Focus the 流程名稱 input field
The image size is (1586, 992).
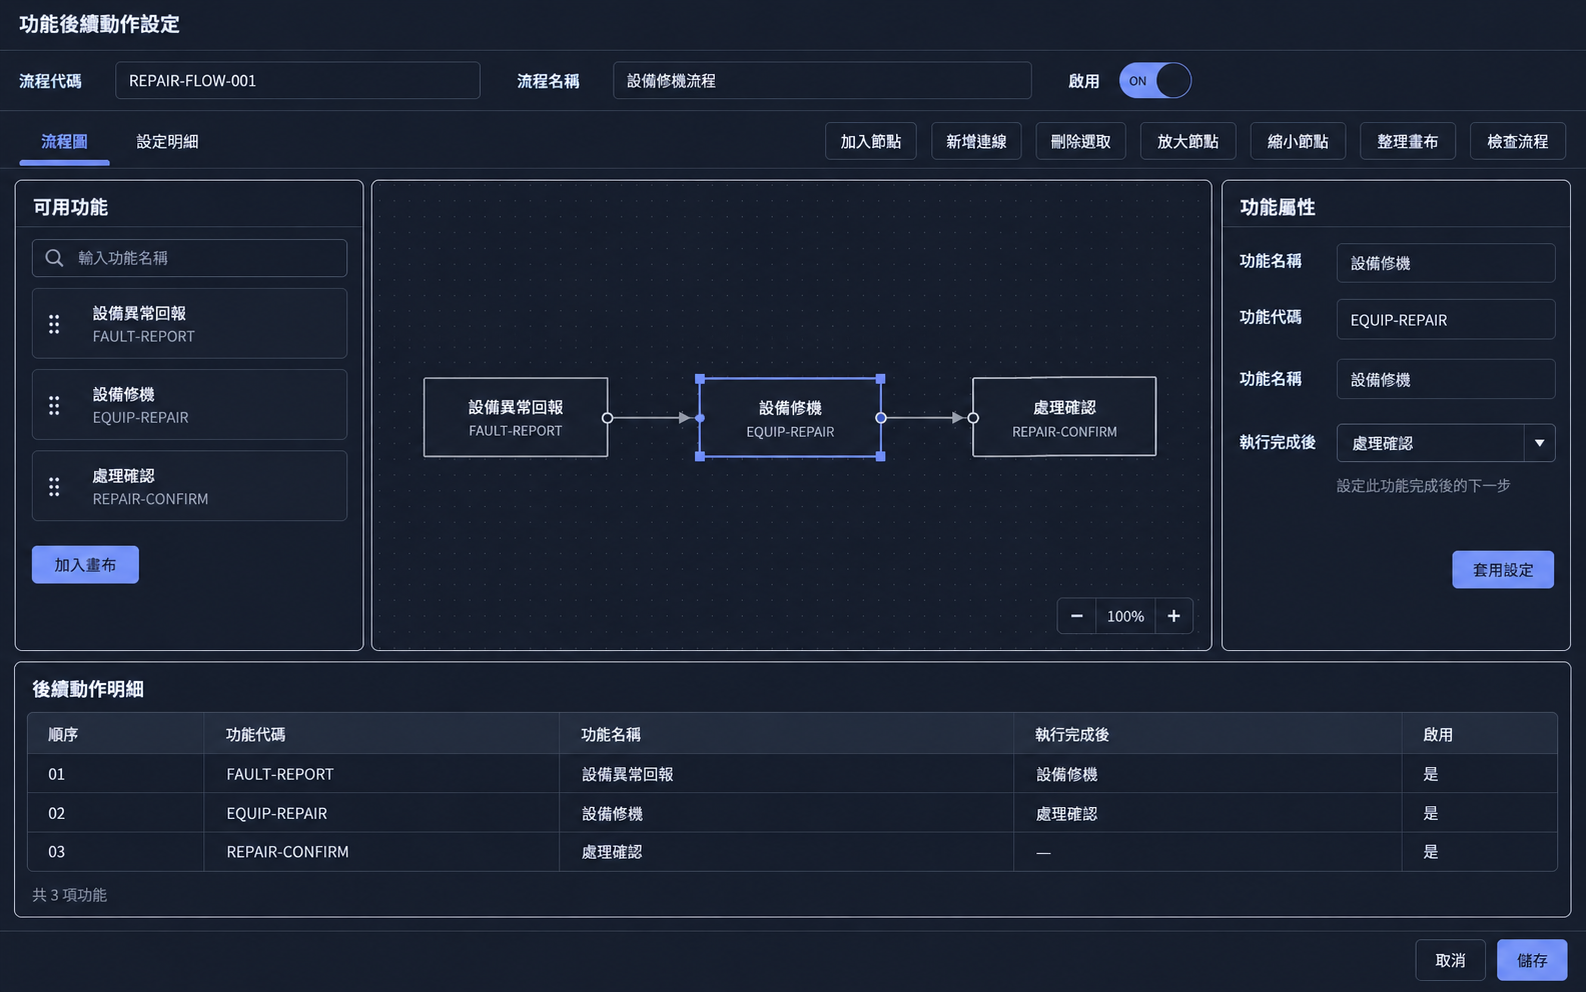[x=822, y=81]
